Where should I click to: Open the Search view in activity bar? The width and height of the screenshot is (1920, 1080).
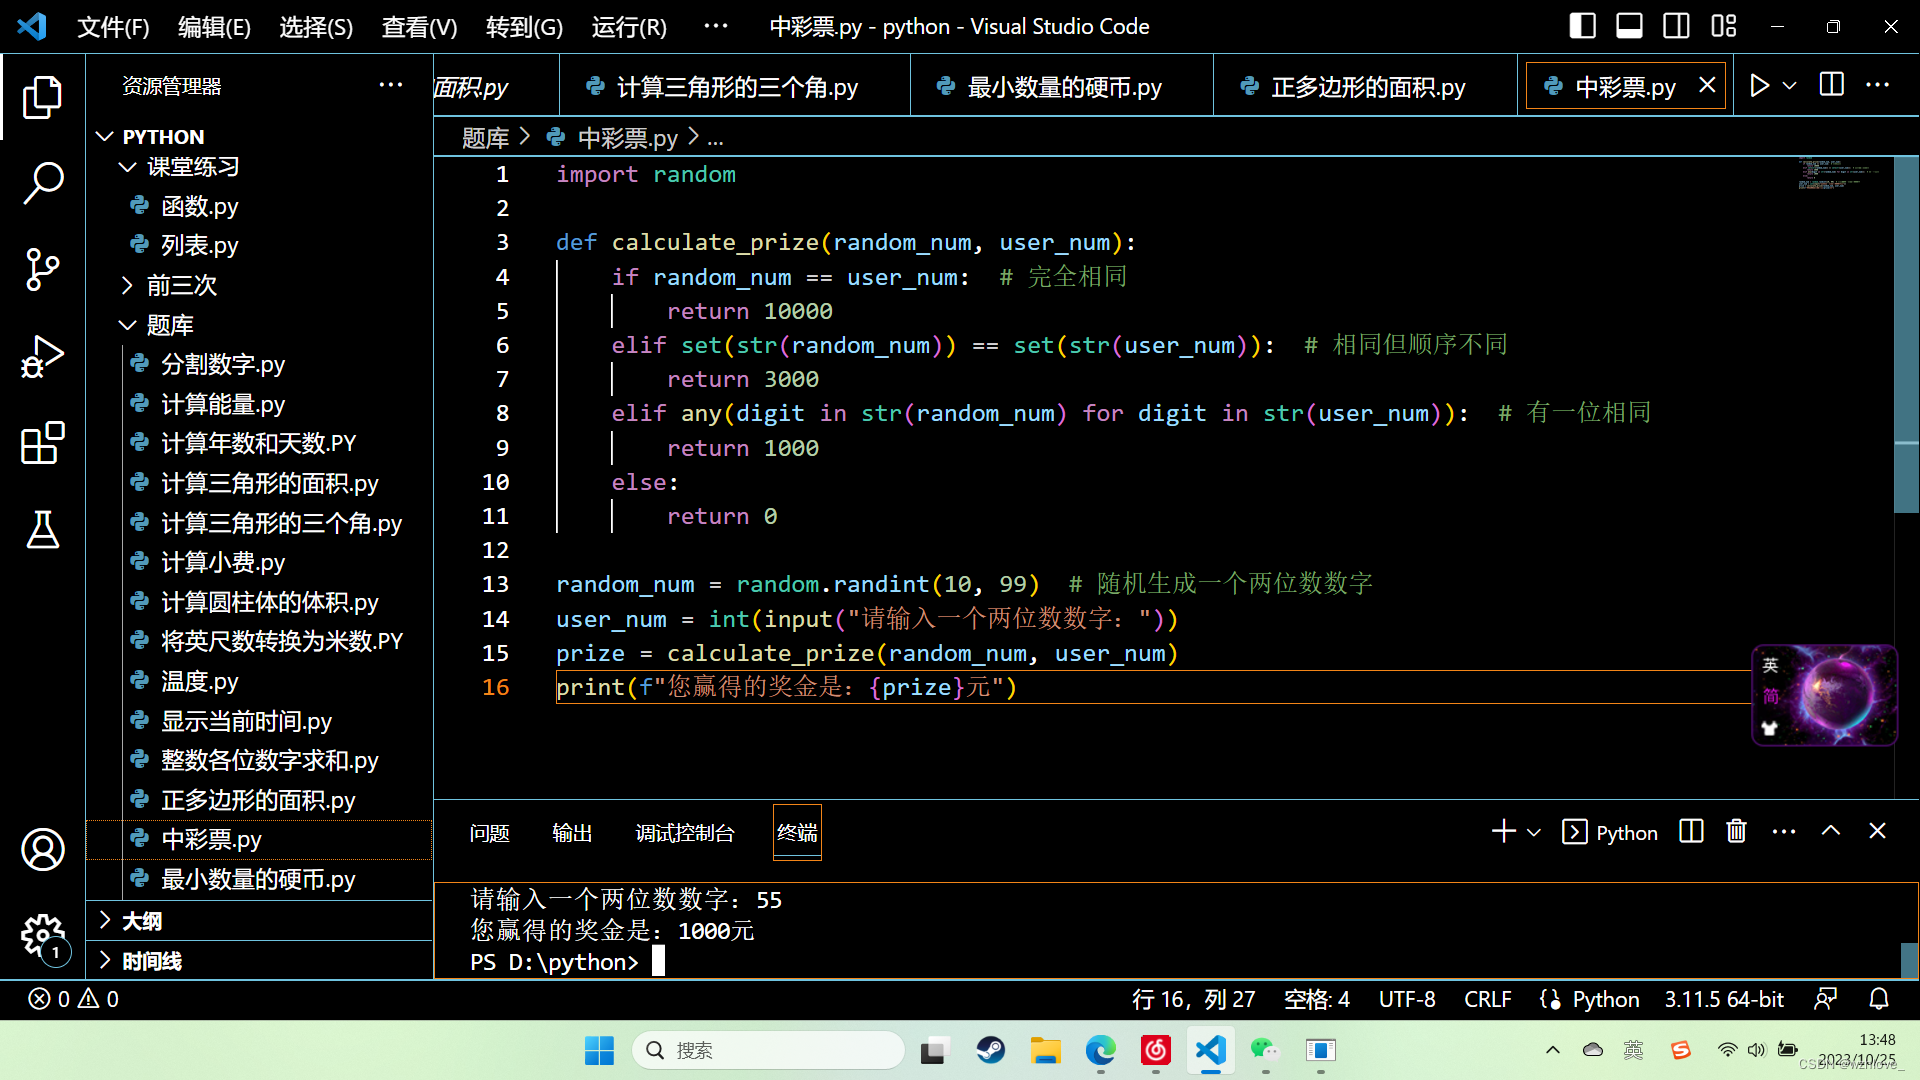(42, 183)
